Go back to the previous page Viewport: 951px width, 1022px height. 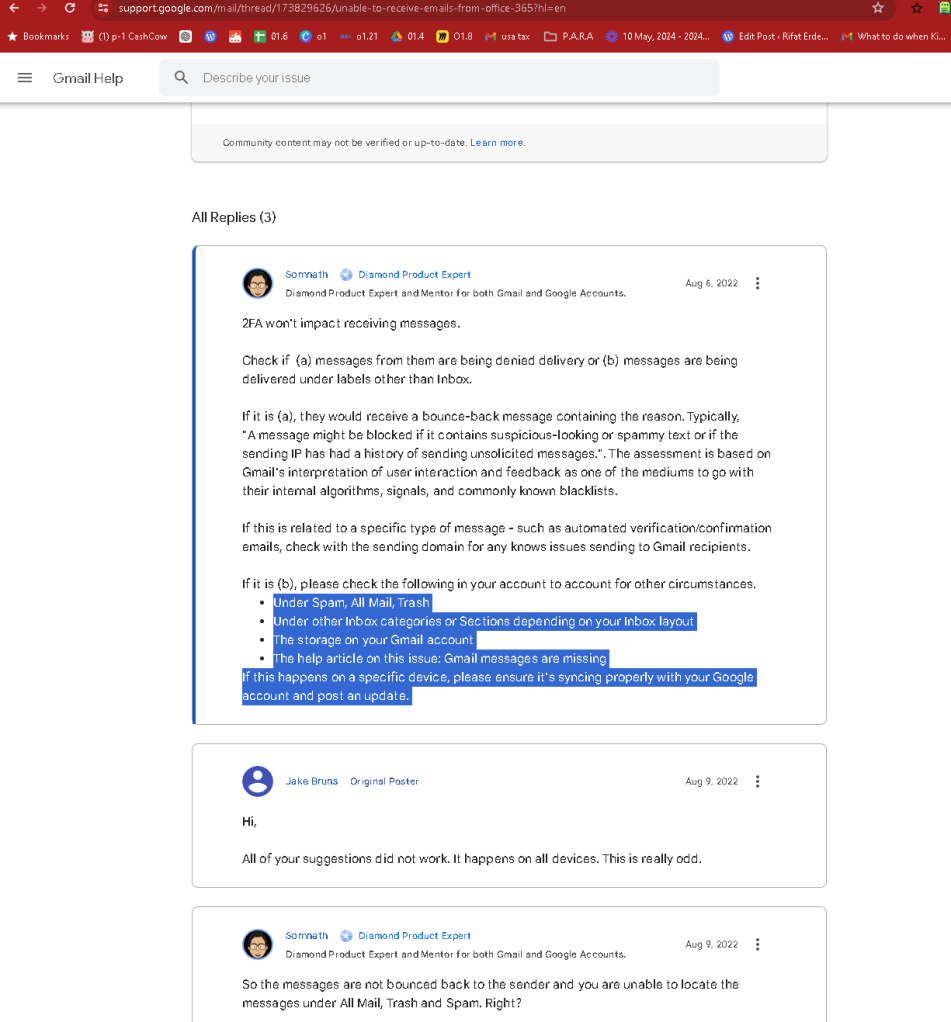(14, 8)
